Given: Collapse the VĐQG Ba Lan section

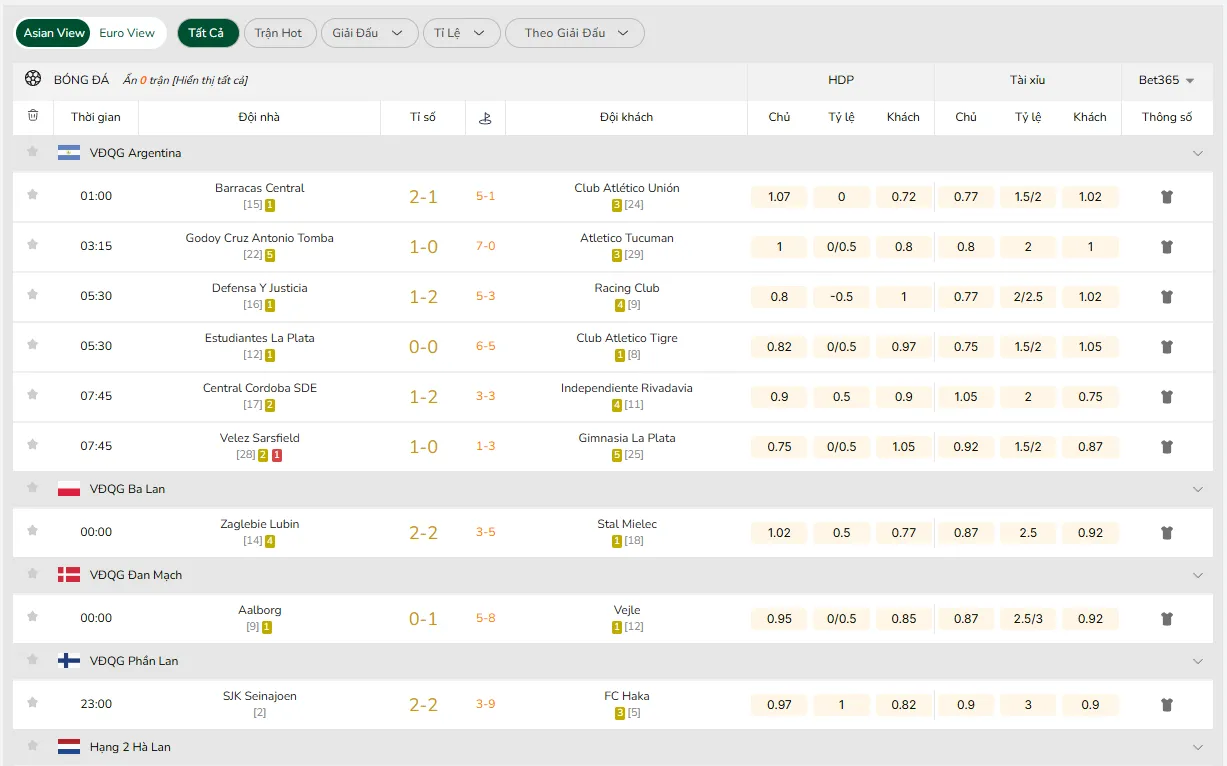Looking at the screenshot, I should pyautogui.click(x=1197, y=490).
